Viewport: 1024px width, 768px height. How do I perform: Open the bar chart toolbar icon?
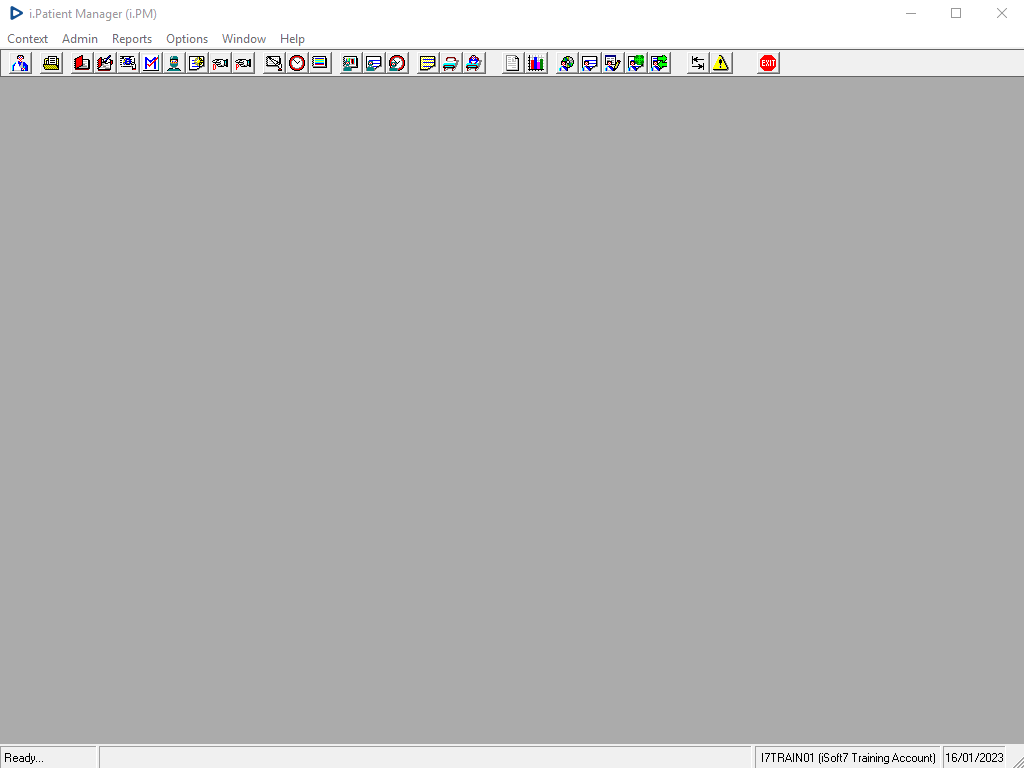click(x=536, y=63)
